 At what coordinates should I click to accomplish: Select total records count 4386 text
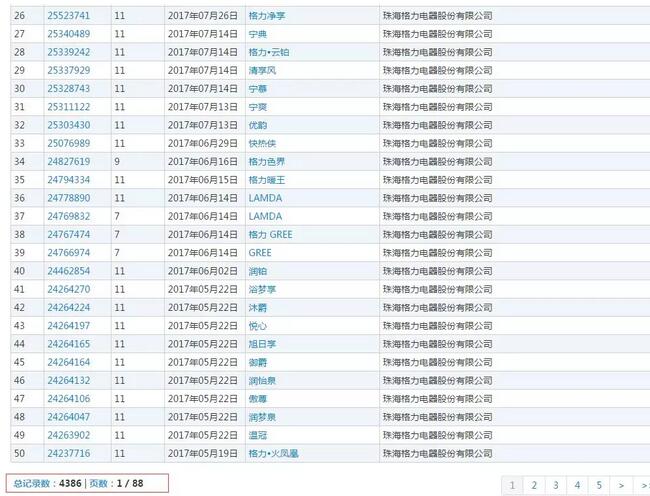pyautogui.click(x=70, y=483)
